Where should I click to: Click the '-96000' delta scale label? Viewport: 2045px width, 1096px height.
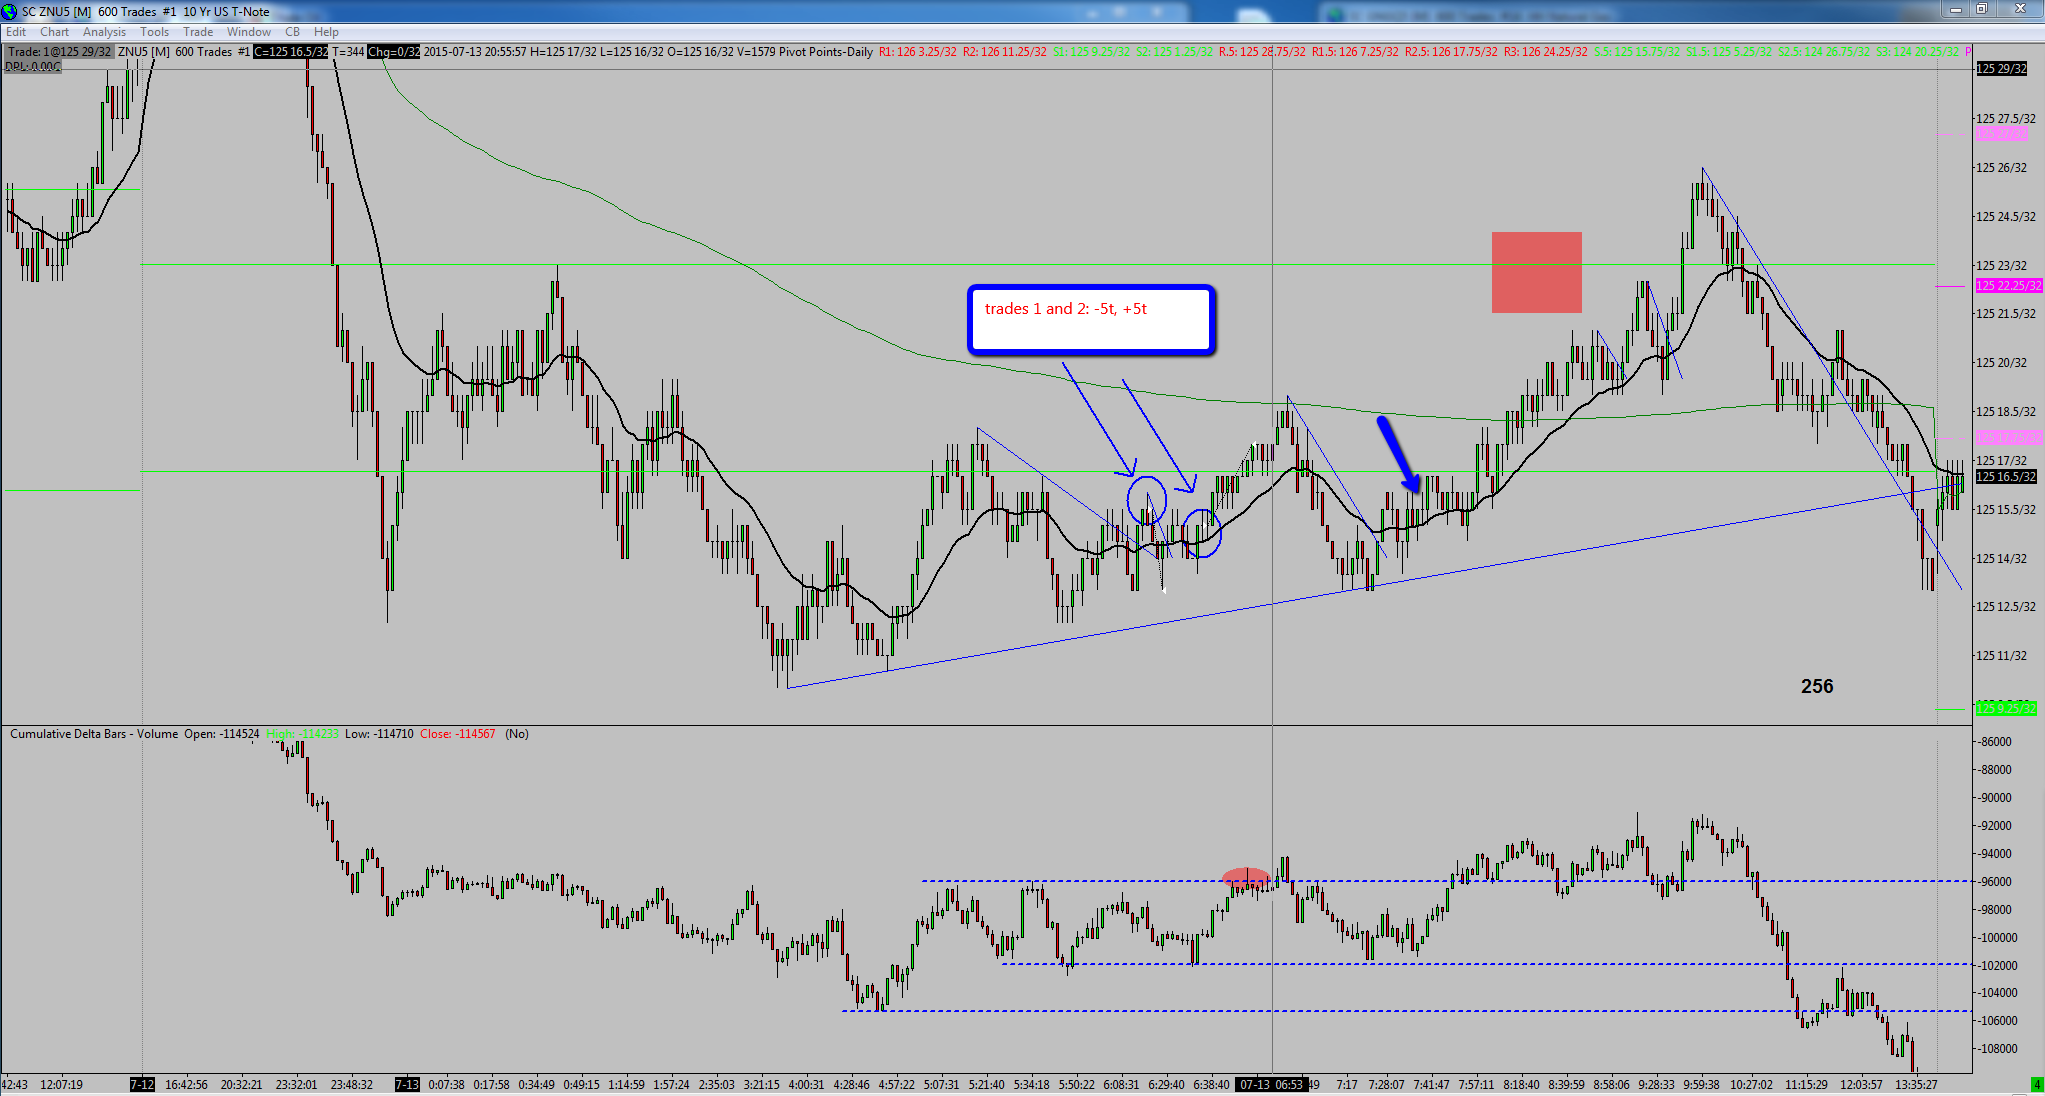(x=1994, y=882)
